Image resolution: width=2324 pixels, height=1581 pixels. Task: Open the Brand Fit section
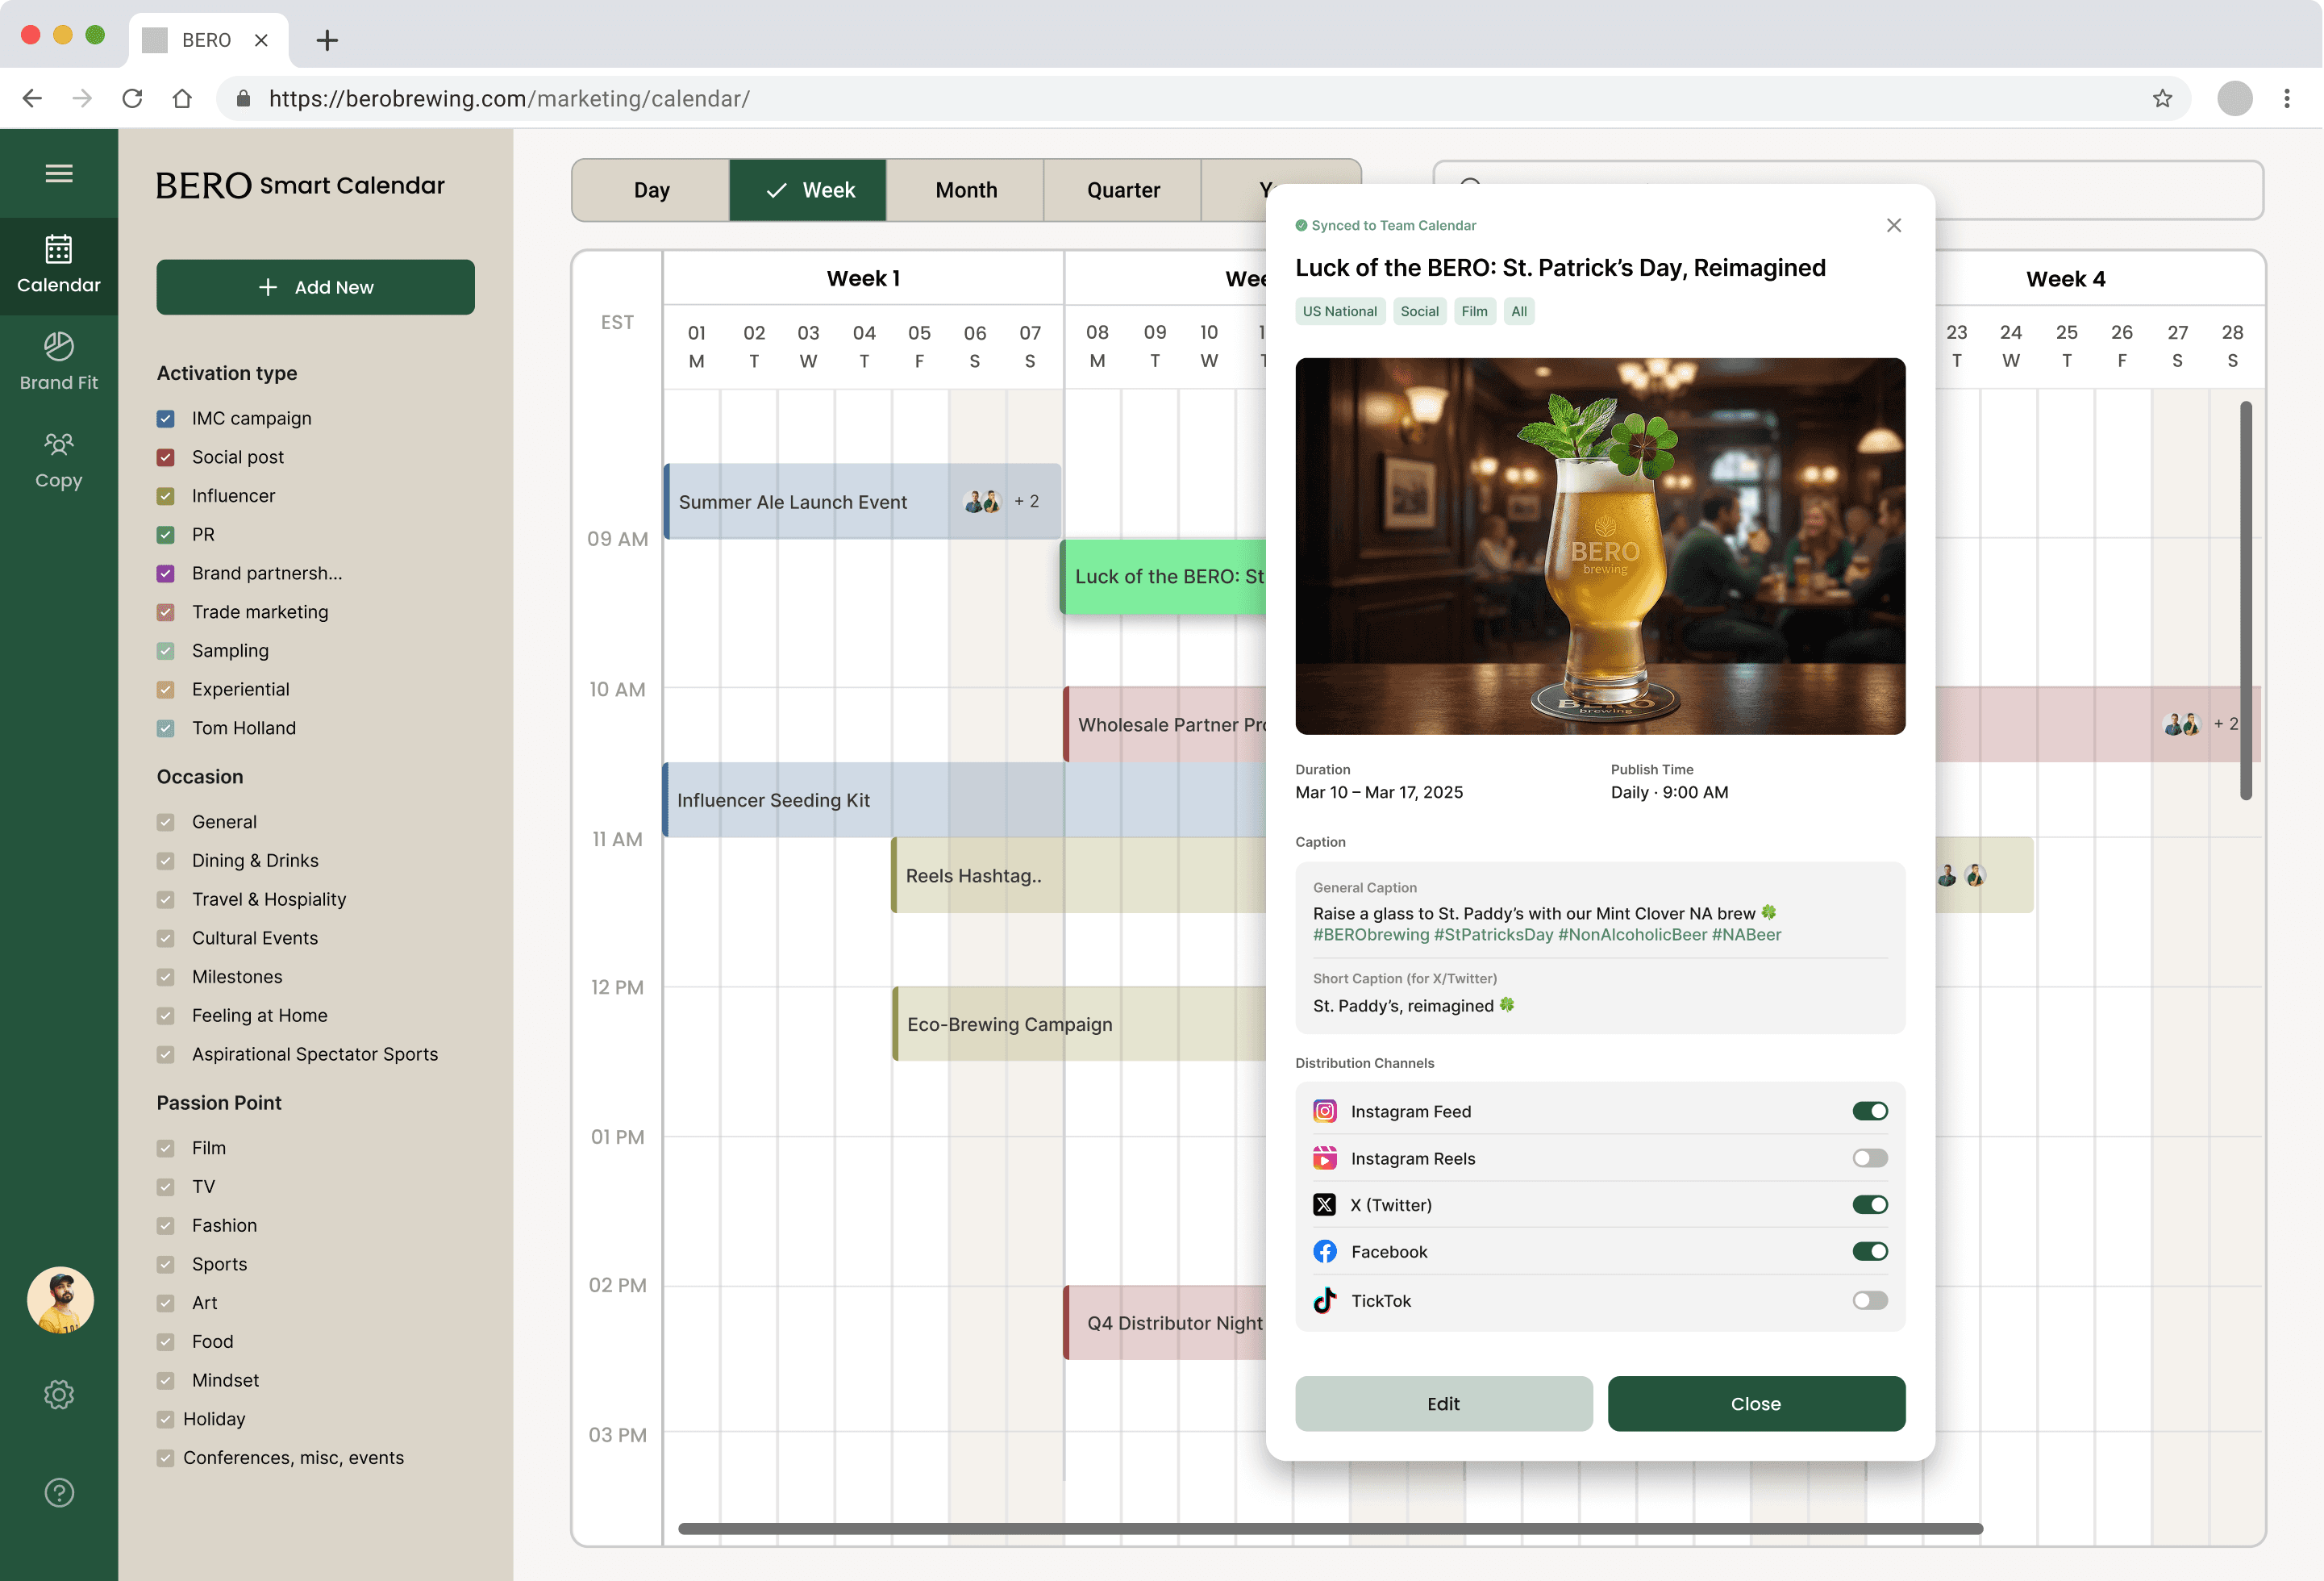59,361
